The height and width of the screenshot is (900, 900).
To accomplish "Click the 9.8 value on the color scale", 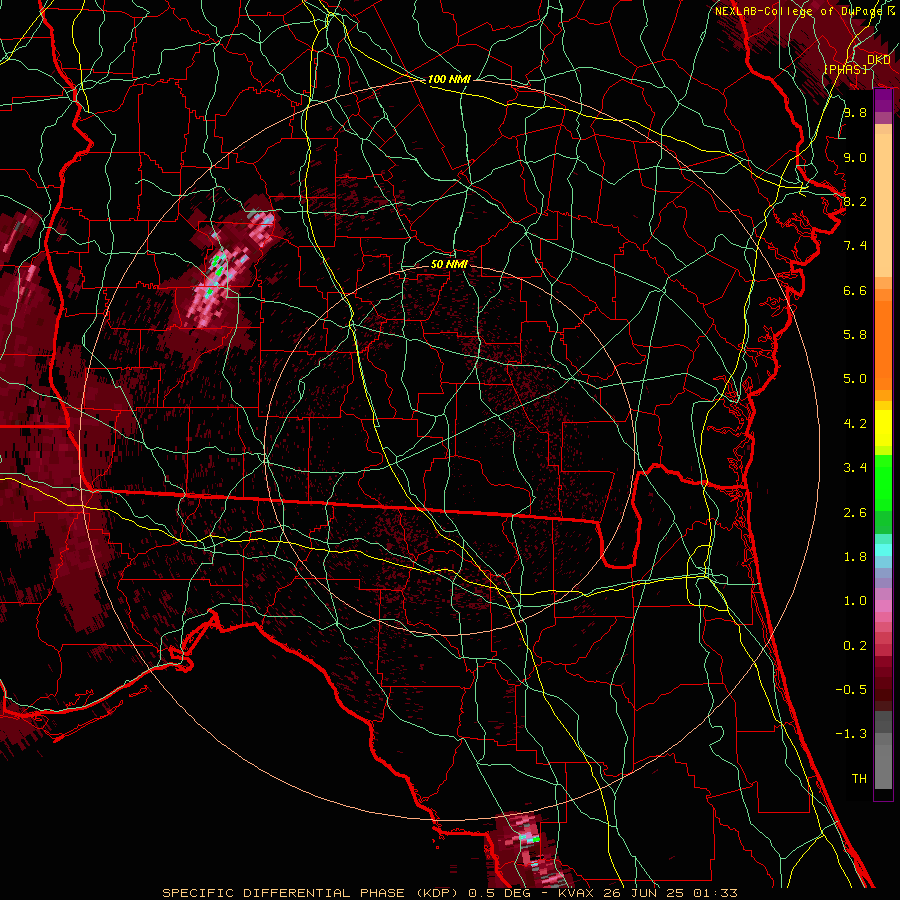I will point(855,112).
